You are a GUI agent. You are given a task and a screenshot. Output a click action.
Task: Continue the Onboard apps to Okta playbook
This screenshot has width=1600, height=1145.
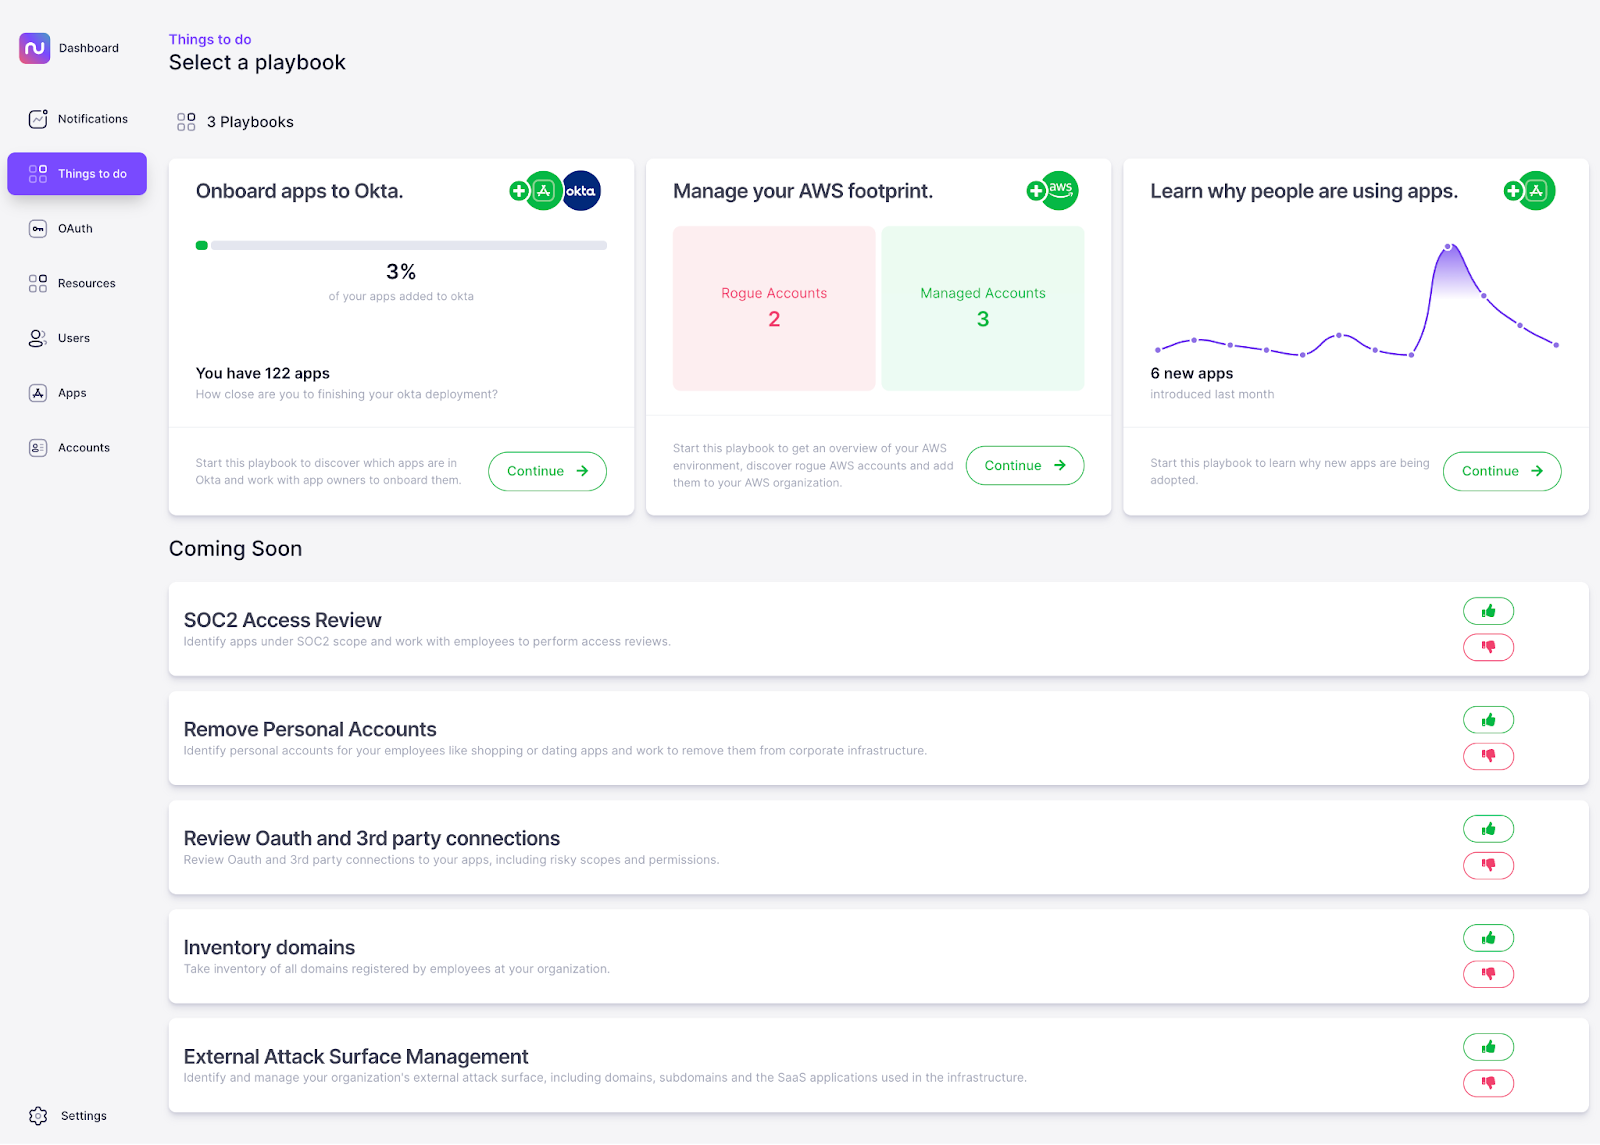(x=547, y=471)
